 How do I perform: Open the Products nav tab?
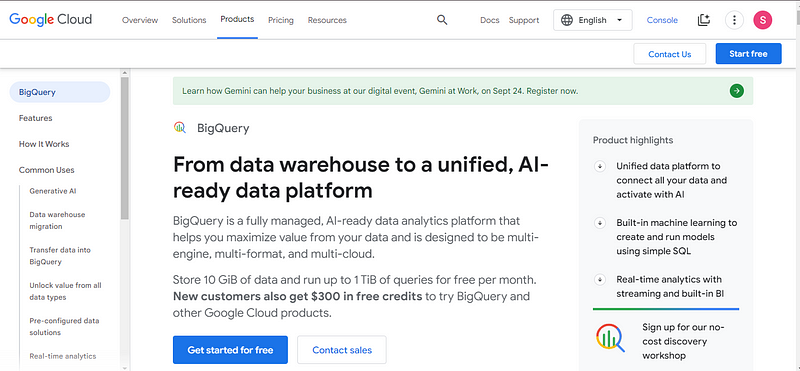pyautogui.click(x=237, y=19)
